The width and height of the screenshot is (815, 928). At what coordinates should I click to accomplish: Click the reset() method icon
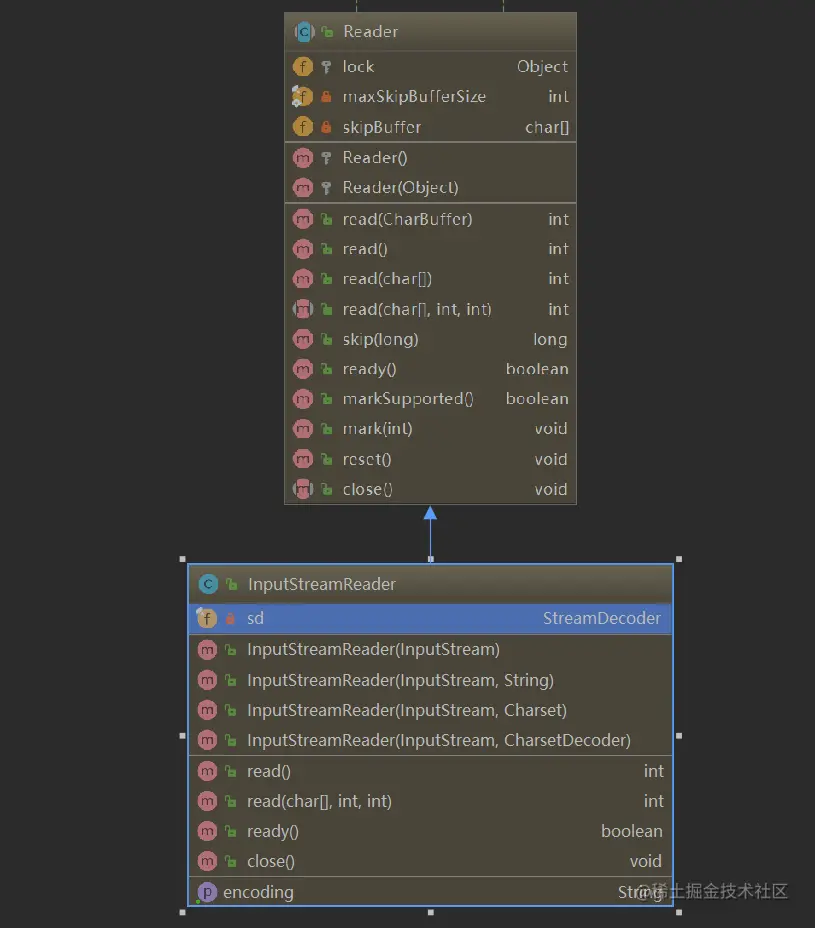[x=302, y=459]
